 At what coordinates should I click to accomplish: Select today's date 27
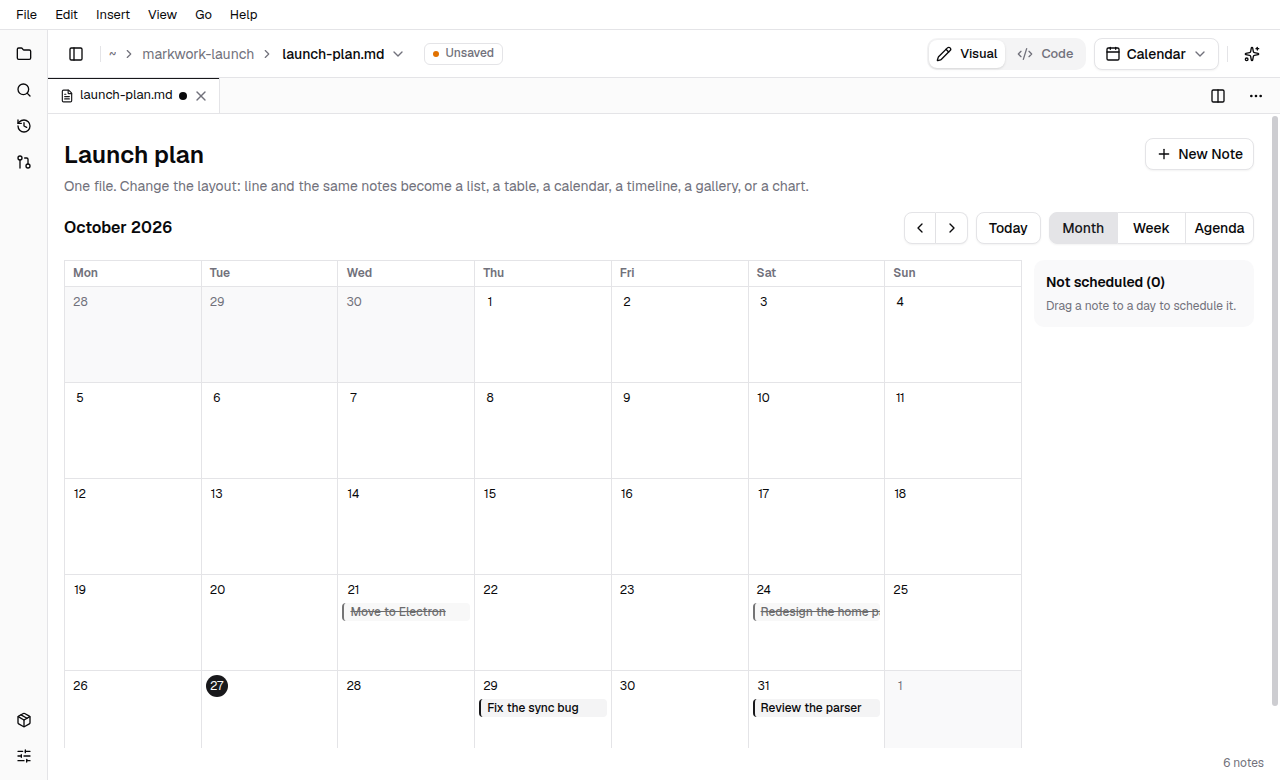[217, 686]
